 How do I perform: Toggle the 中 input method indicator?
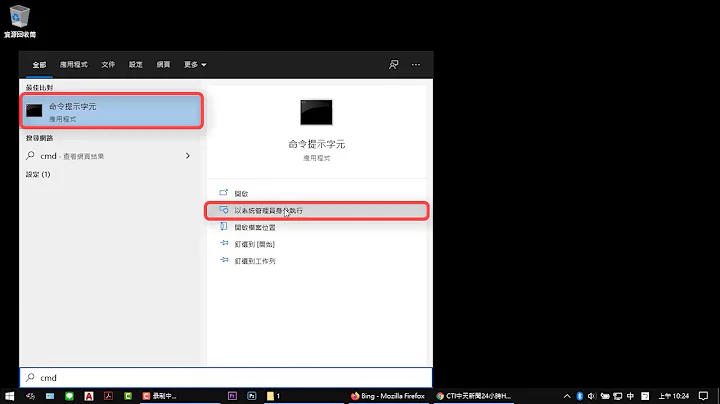(x=630, y=396)
